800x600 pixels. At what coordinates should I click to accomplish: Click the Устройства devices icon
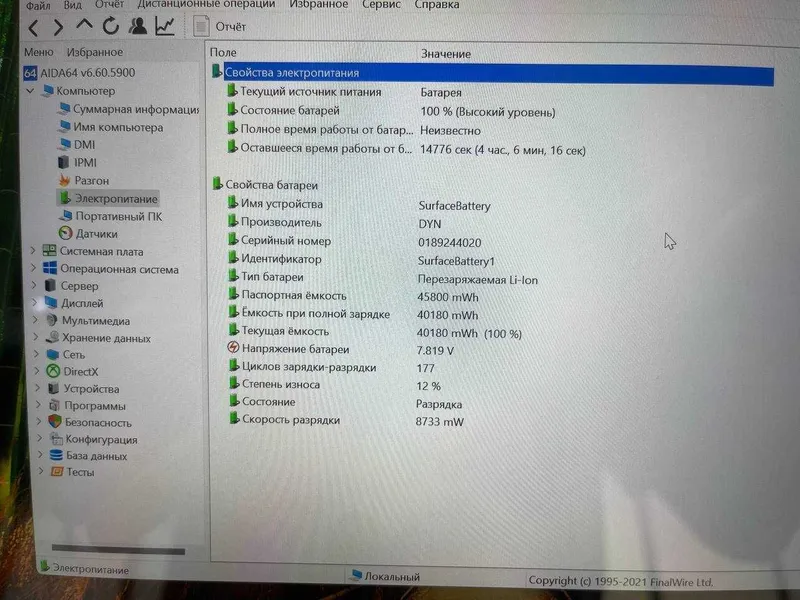click(54, 388)
